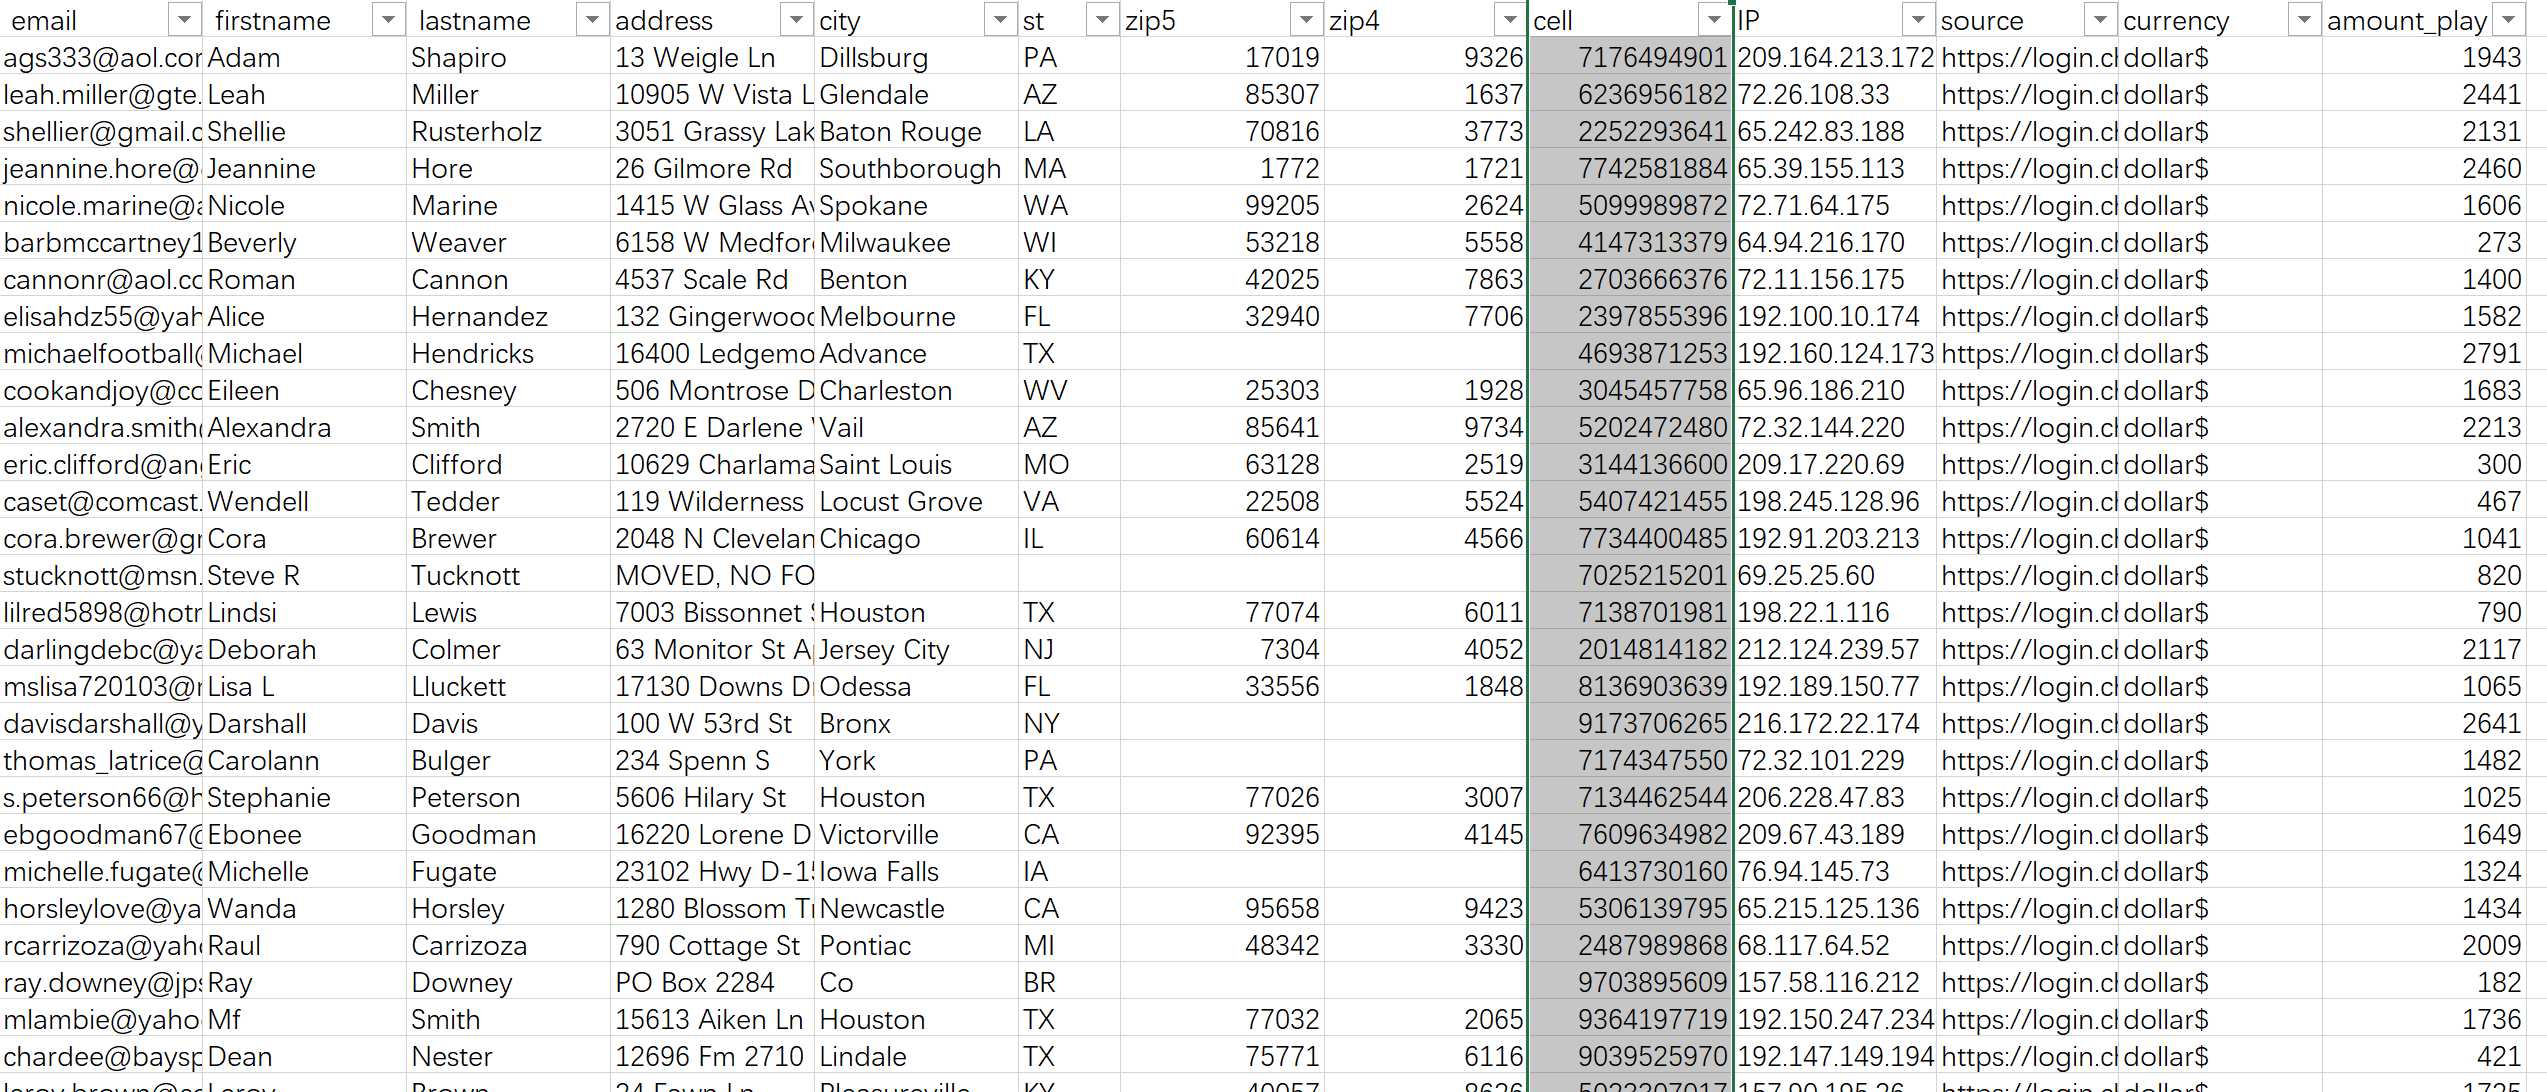The height and width of the screenshot is (1092, 2547).
Task: Open the IP column filter dropdown
Action: pyautogui.click(x=1918, y=20)
